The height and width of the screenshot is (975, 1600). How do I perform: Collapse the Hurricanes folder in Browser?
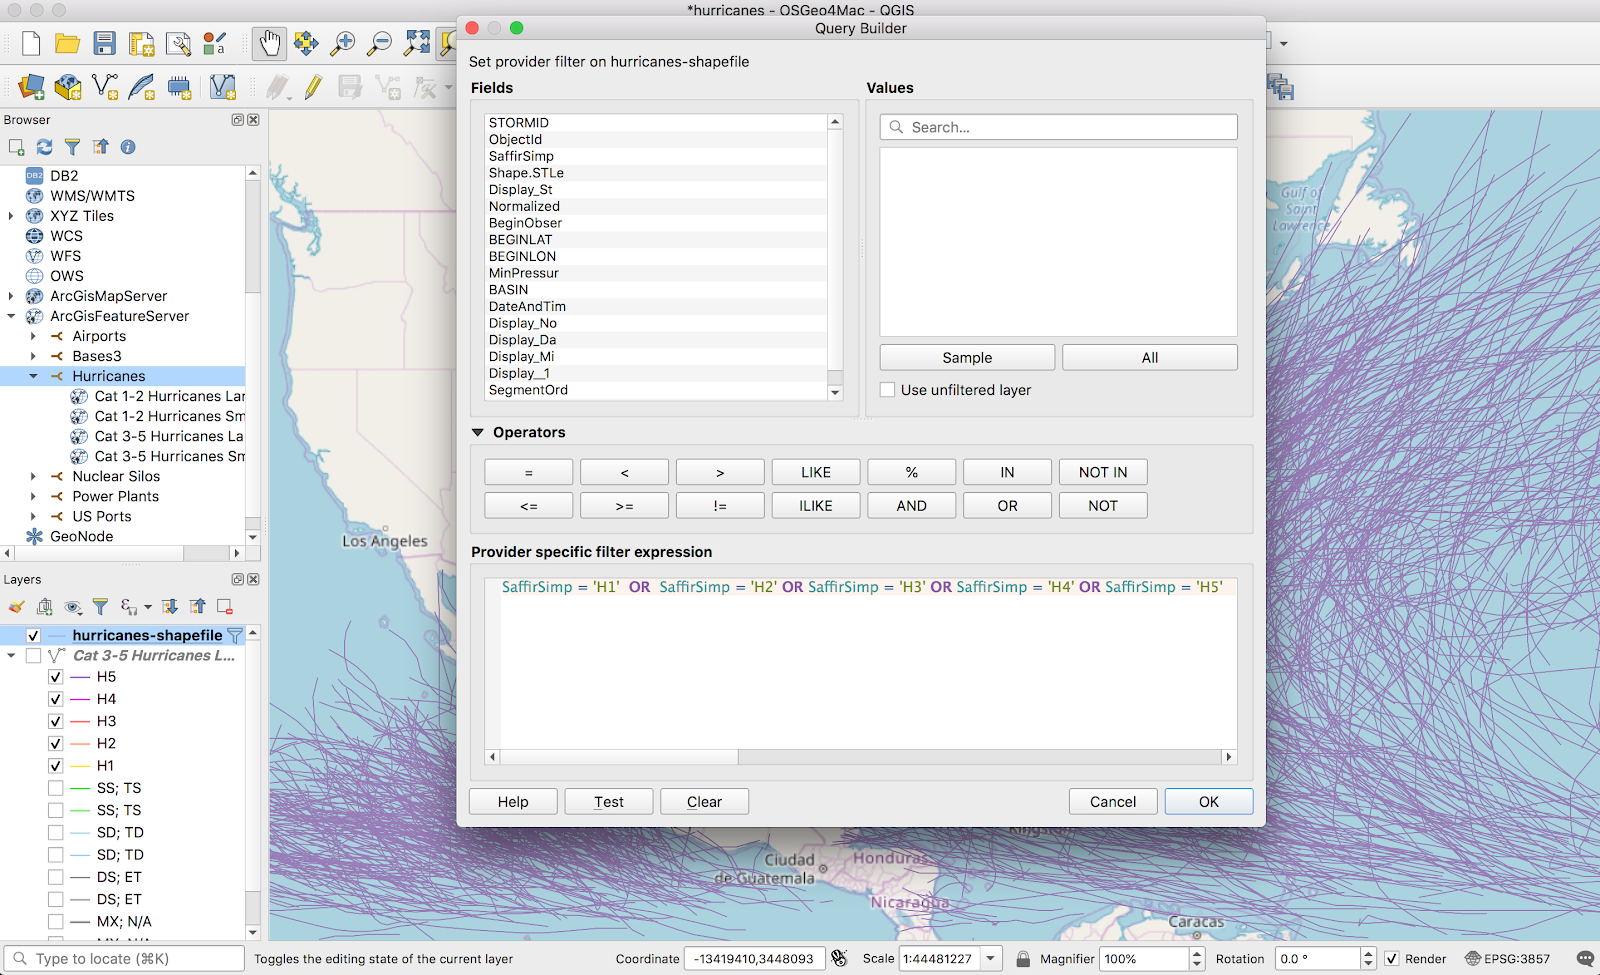pos(33,376)
